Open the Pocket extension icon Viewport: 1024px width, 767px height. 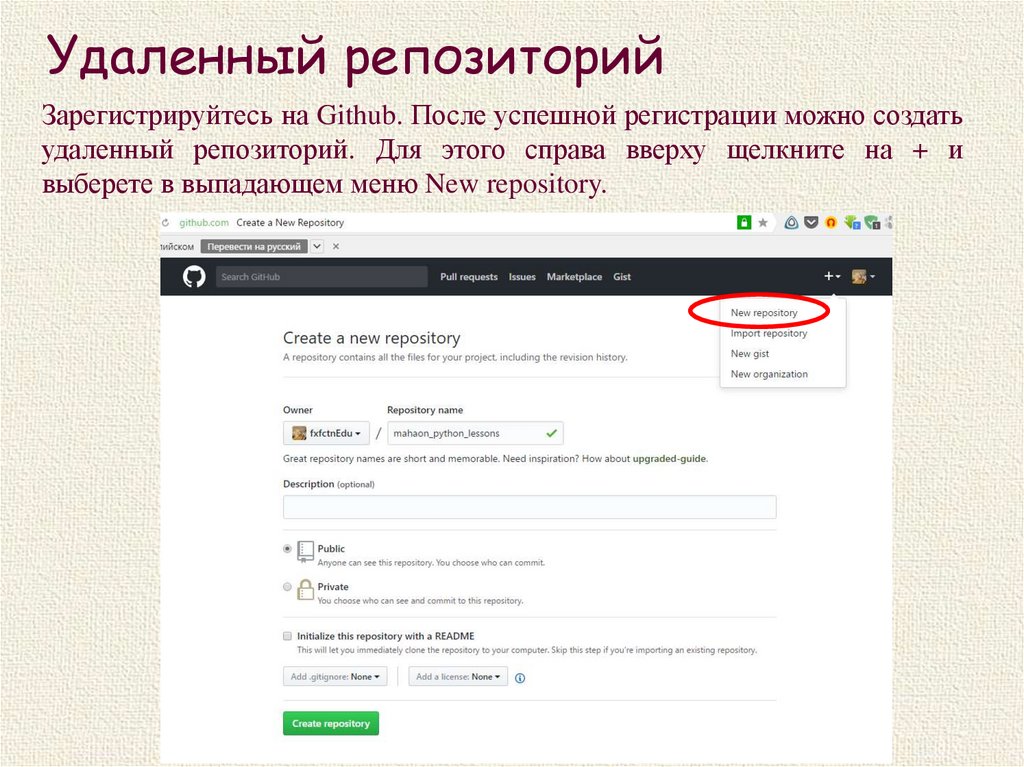point(811,223)
